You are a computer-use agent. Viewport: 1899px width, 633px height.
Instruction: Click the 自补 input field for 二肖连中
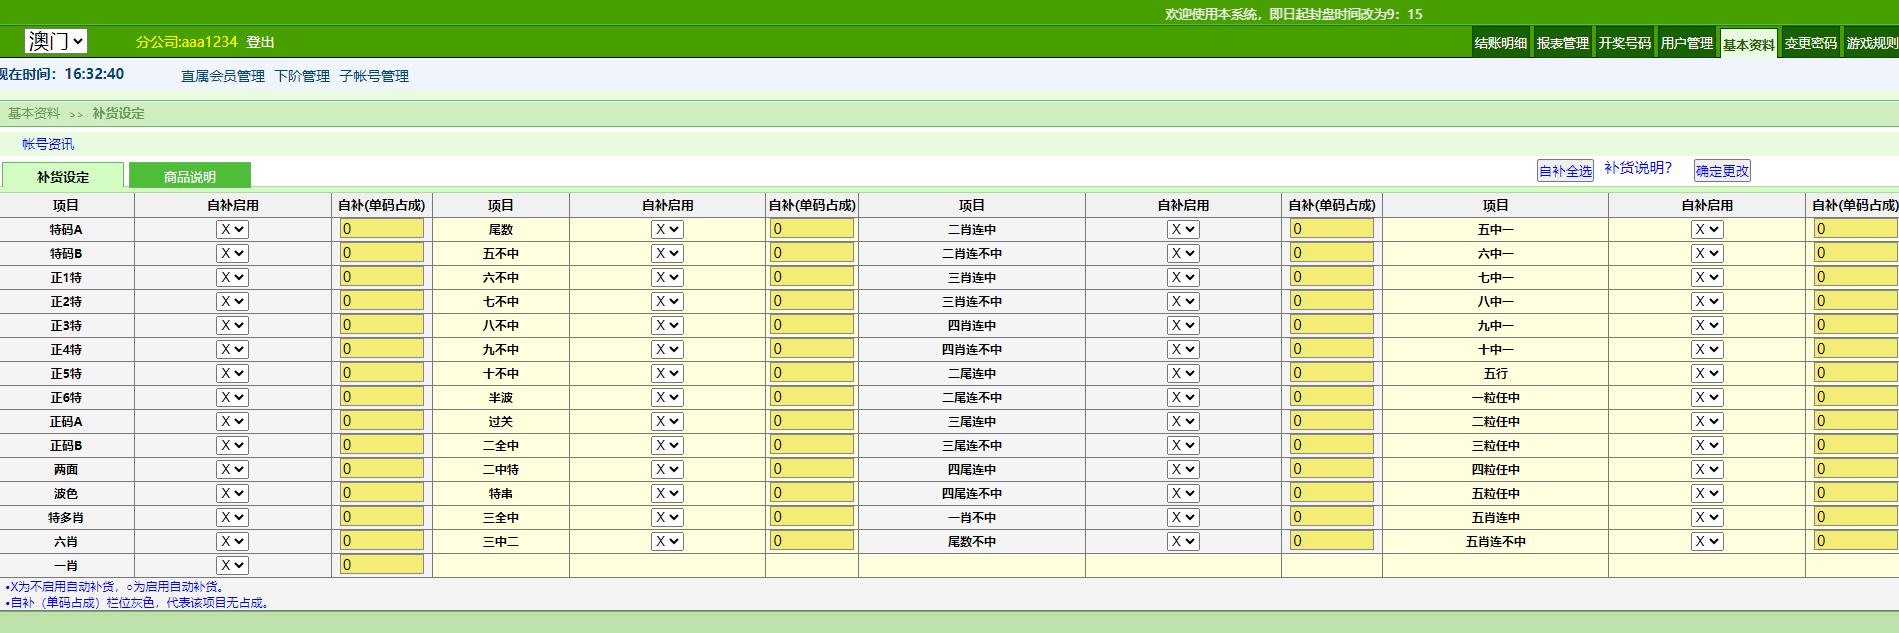pyautogui.click(x=1331, y=229)
